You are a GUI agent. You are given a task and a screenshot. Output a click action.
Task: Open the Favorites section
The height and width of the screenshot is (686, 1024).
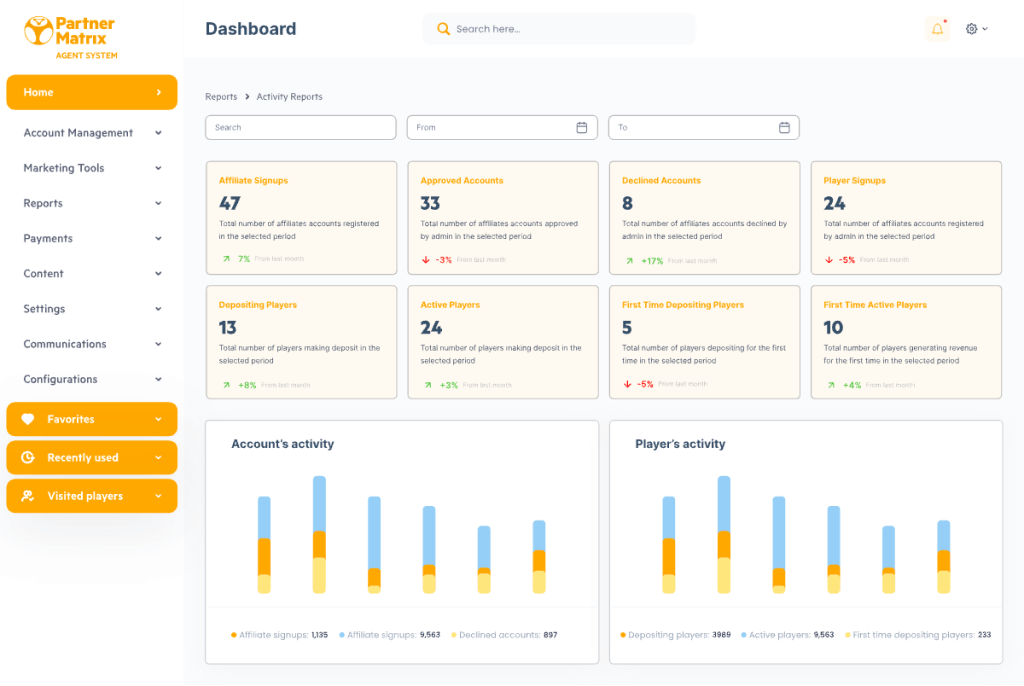coord(91,419)
